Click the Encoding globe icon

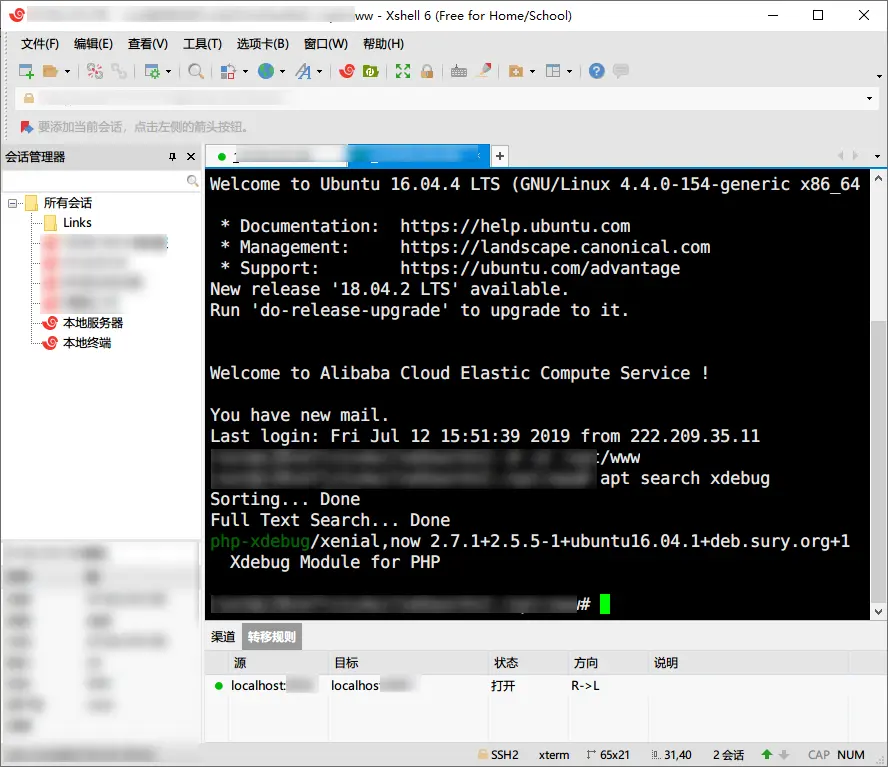tap(266, 71)
